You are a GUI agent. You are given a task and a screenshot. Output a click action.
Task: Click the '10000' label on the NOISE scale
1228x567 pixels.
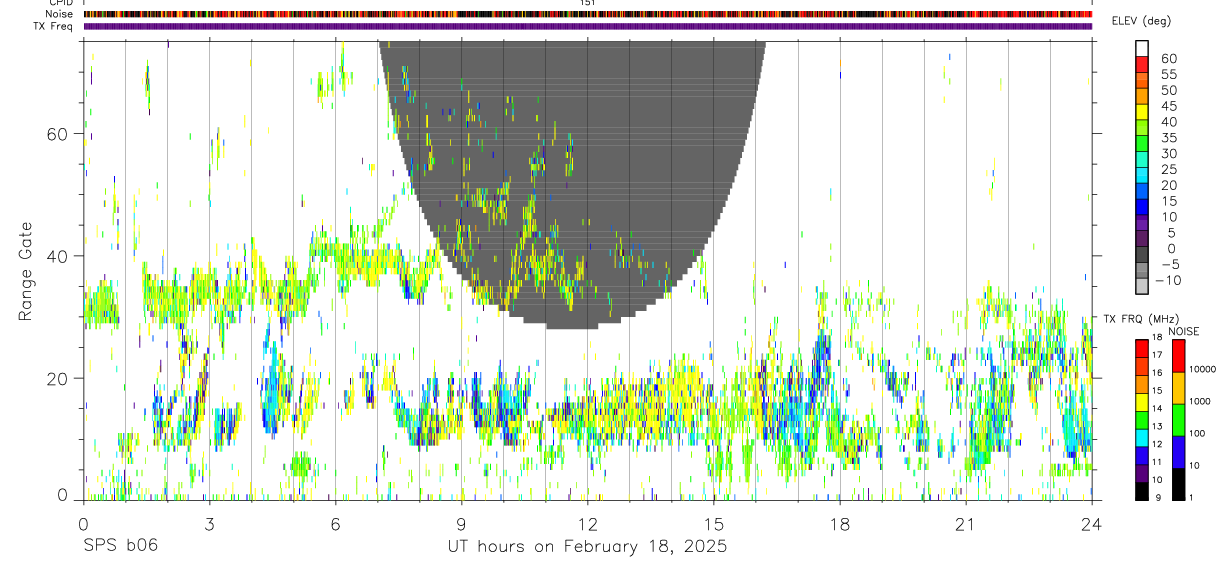(1202, 370)
